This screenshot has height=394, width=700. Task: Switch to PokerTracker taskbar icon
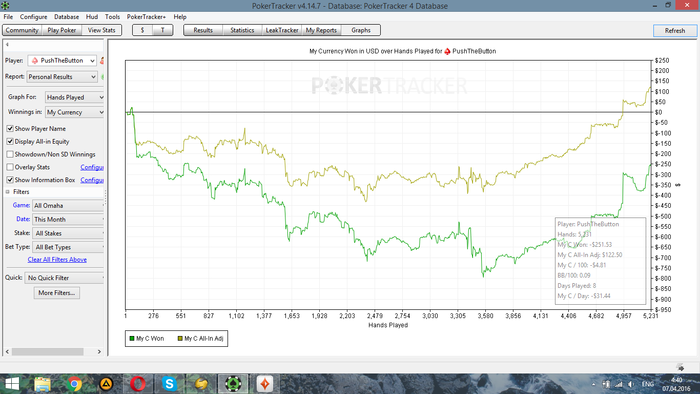click(x=233, y=384)
